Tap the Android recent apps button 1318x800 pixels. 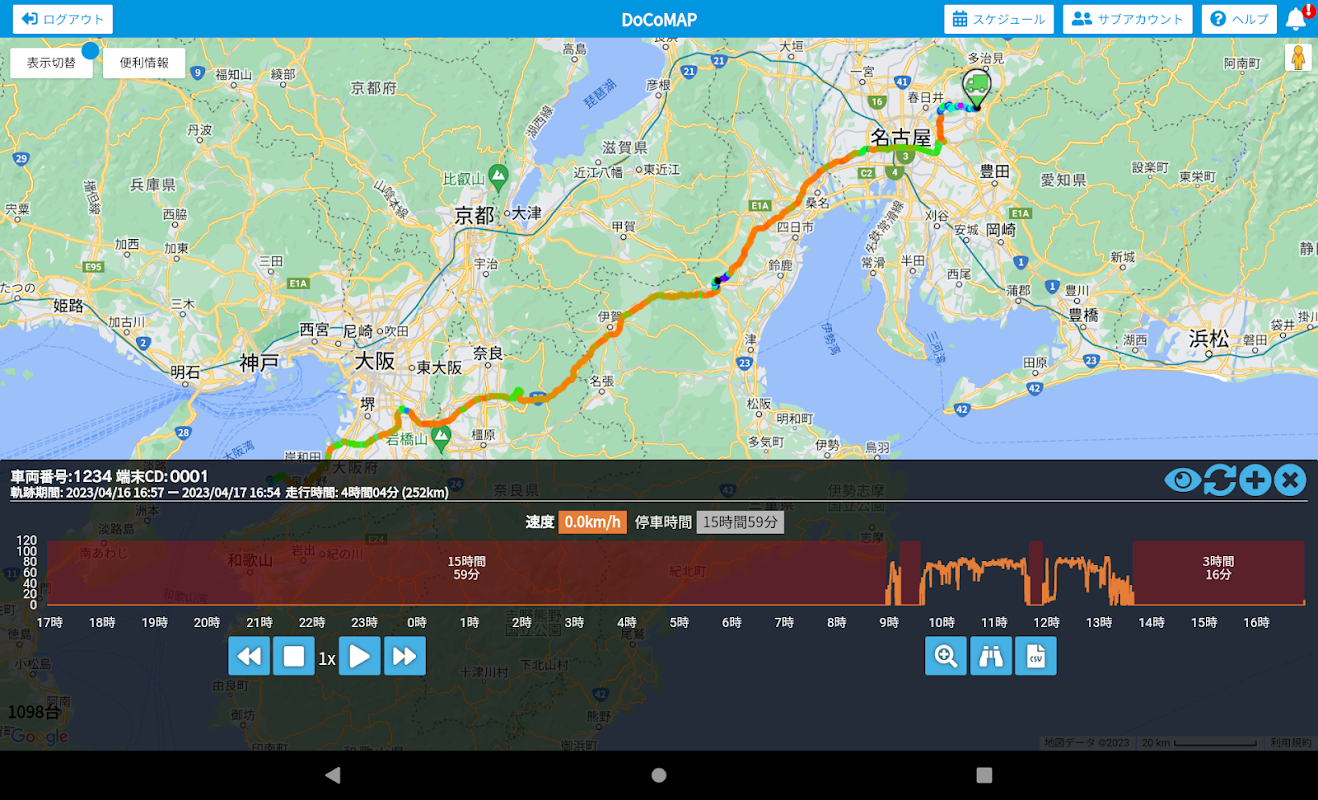point(984,775)
